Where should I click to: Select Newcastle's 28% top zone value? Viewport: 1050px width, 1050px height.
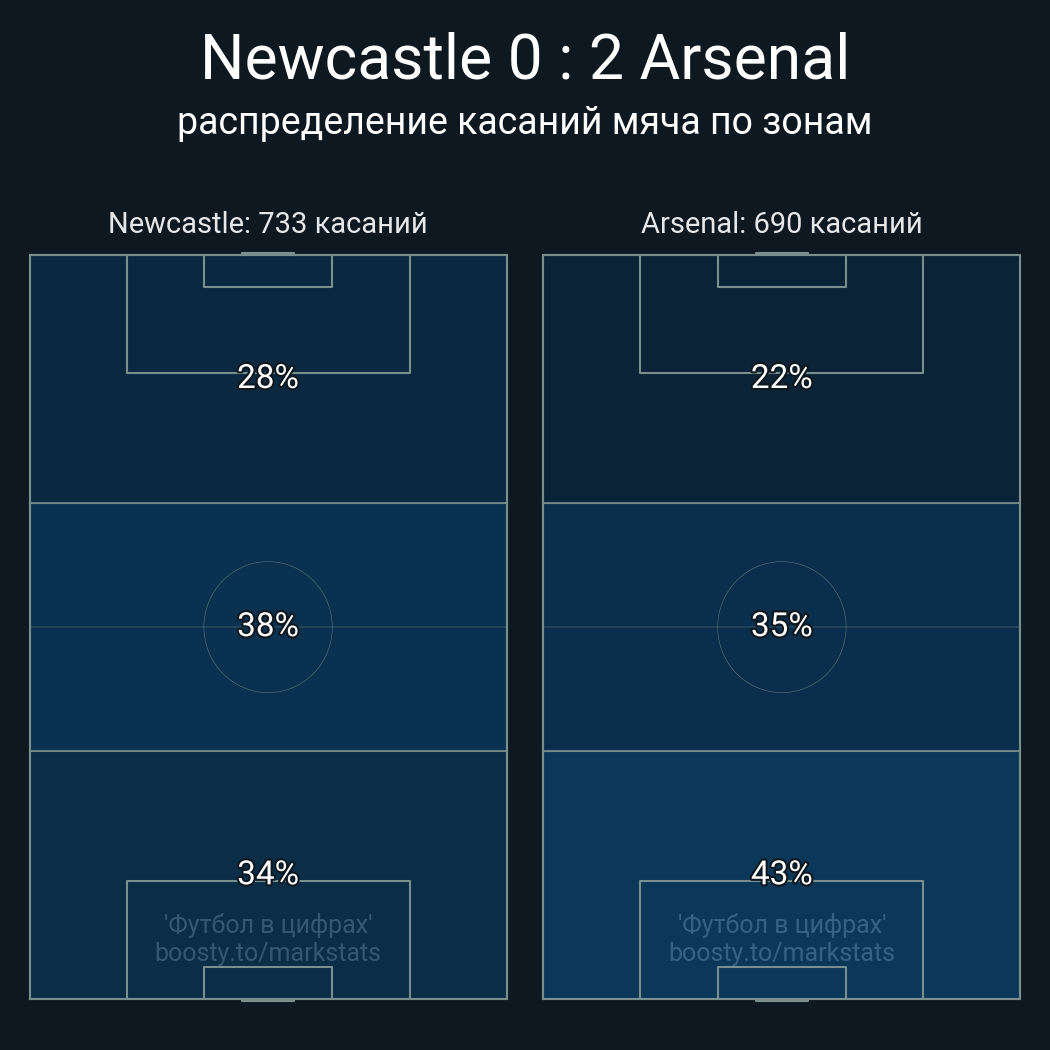click(x=268, y=377)
